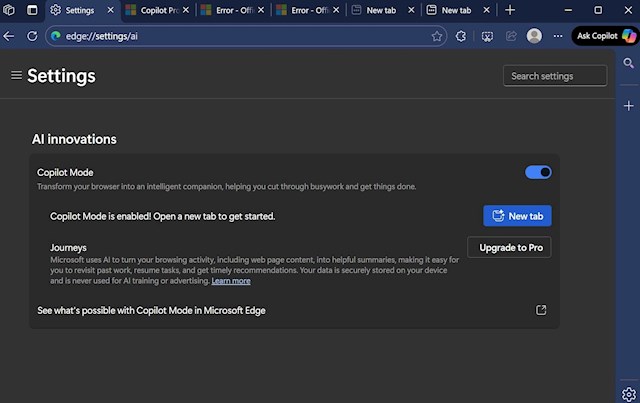Turn off the Copilot Mode toggle

(538, 172)
